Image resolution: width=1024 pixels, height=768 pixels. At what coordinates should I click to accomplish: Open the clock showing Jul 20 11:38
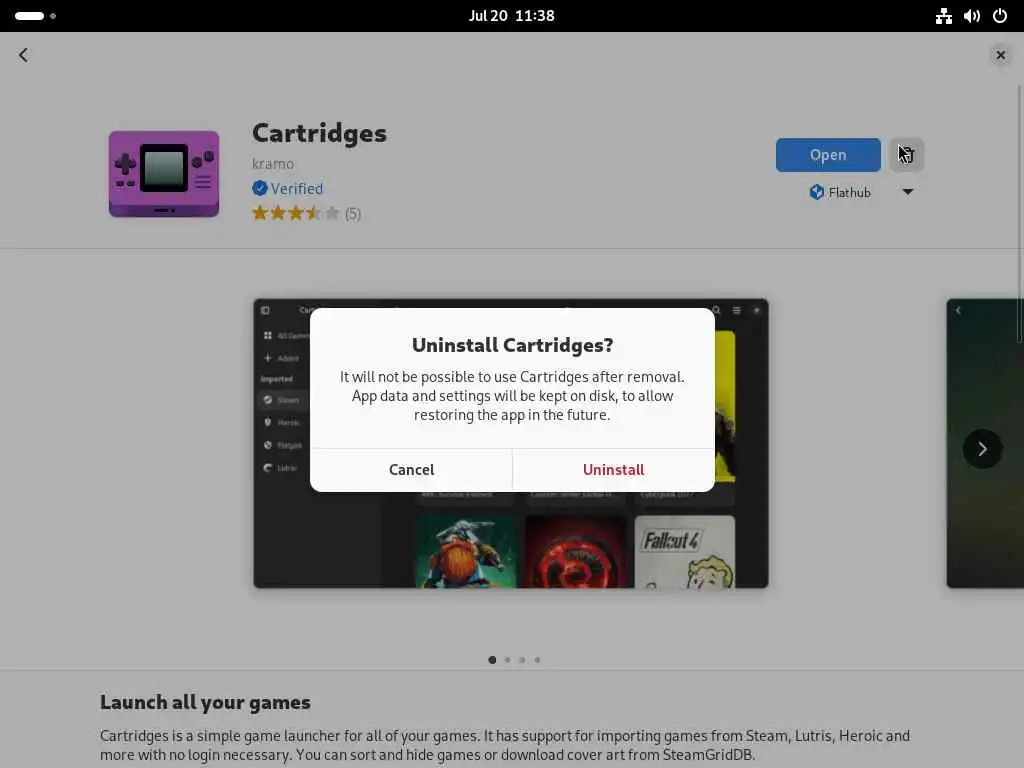click(511, 16)
